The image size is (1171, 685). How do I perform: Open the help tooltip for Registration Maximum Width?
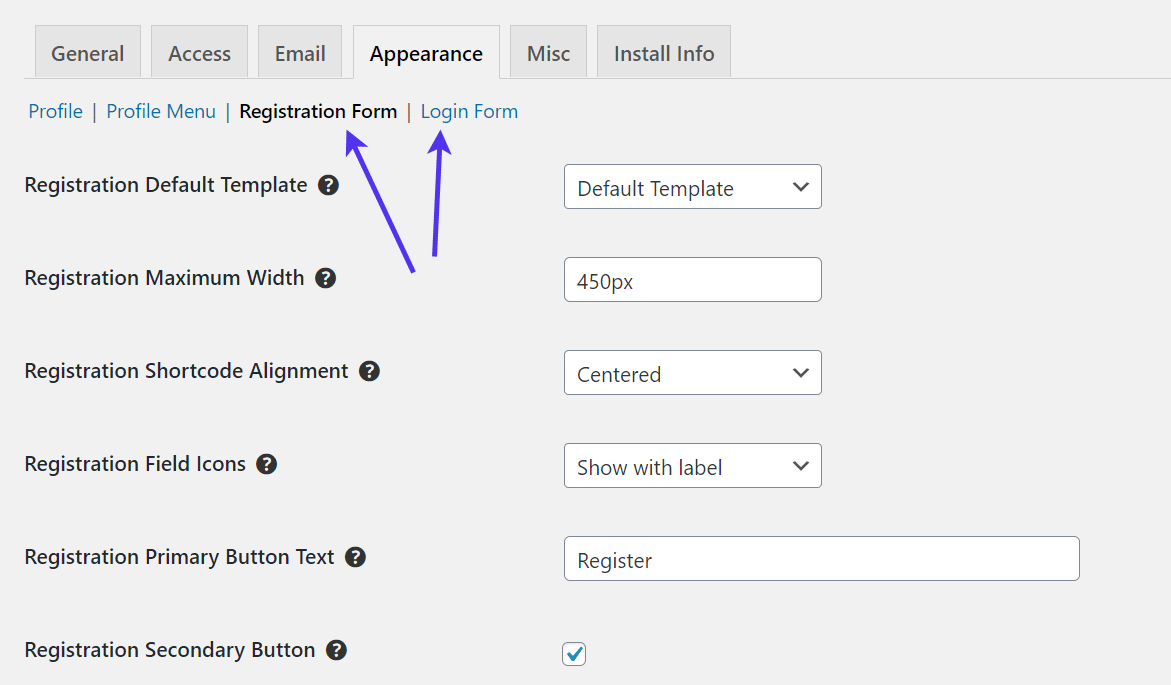click(x=325, y=278)
